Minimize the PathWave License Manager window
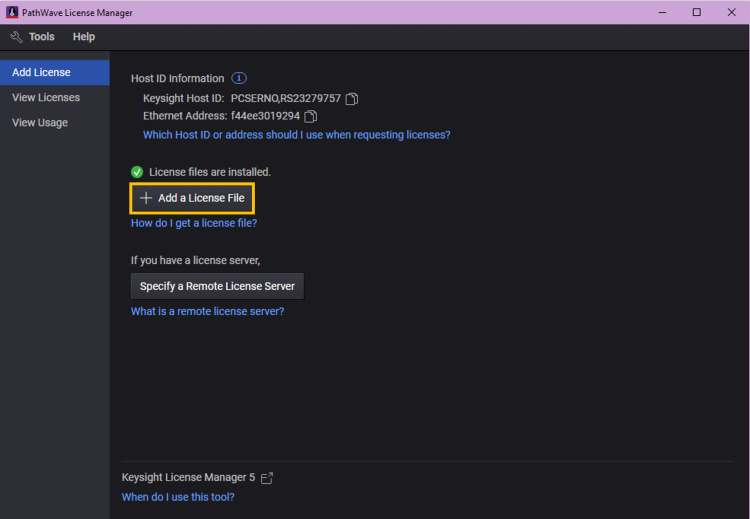The width and height of the screenshot is (750, 519). click(x=662, y=12)
